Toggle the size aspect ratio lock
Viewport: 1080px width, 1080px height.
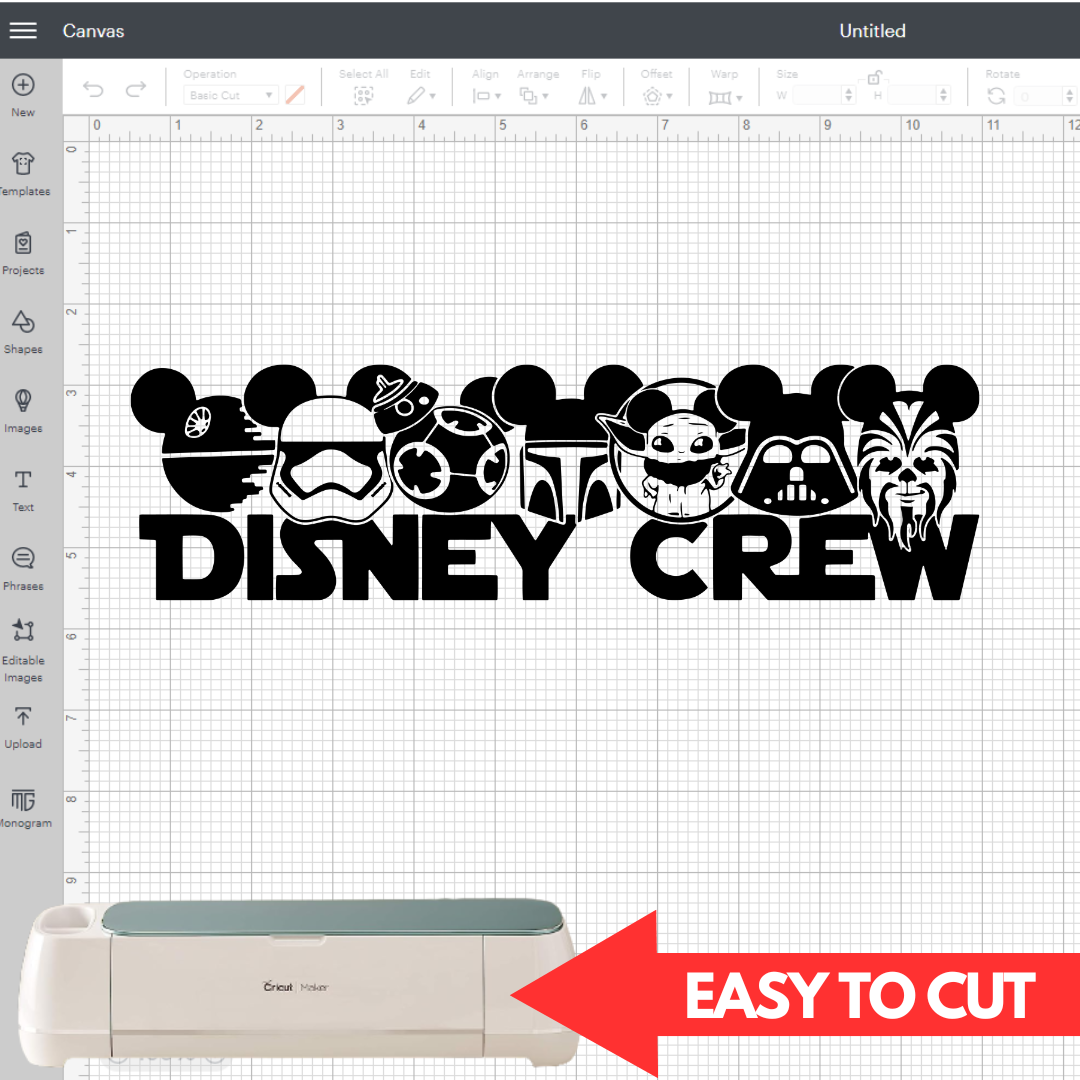874,76
